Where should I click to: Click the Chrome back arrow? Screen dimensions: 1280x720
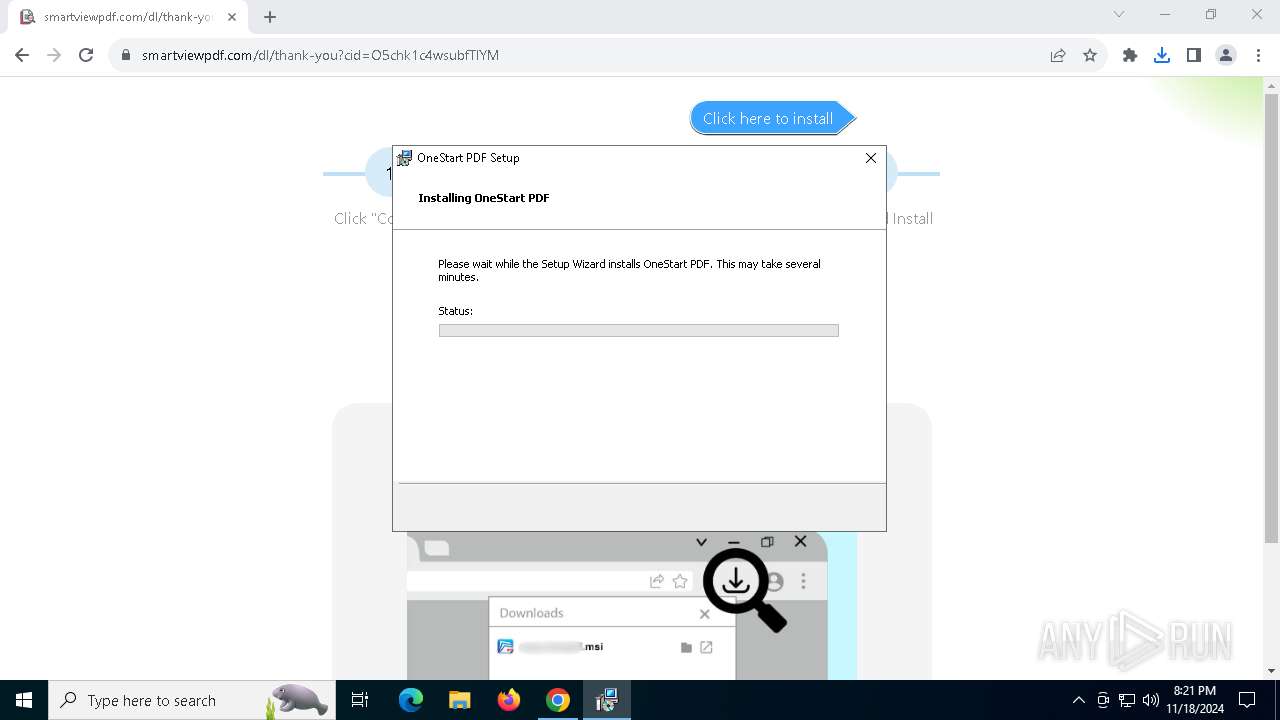(x=22, y=55)
